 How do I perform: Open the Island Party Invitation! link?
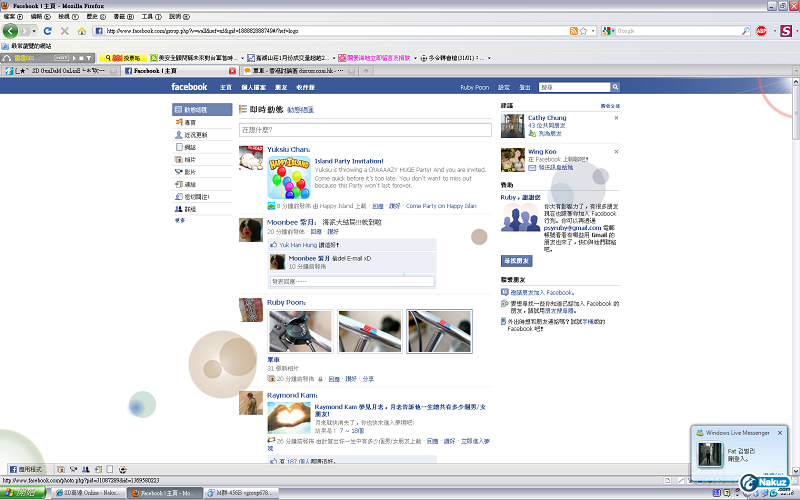pos(349,161)
